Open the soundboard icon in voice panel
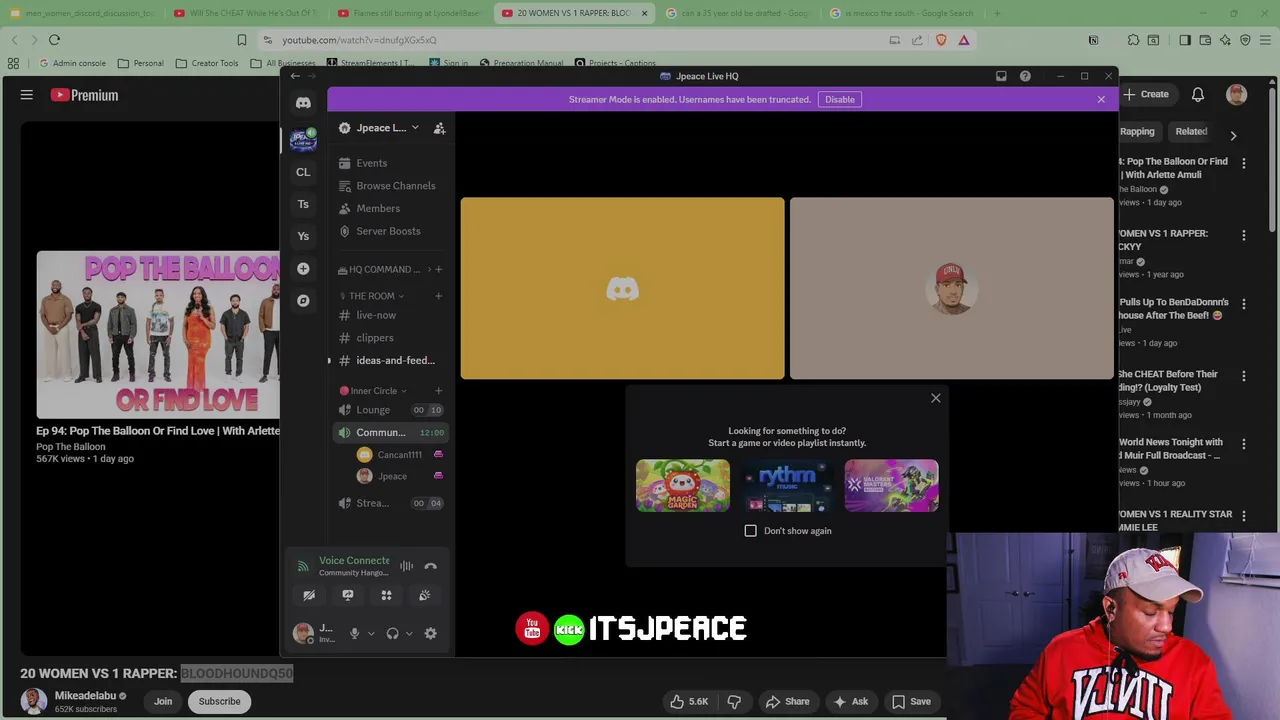 click(x=424, y=595)
